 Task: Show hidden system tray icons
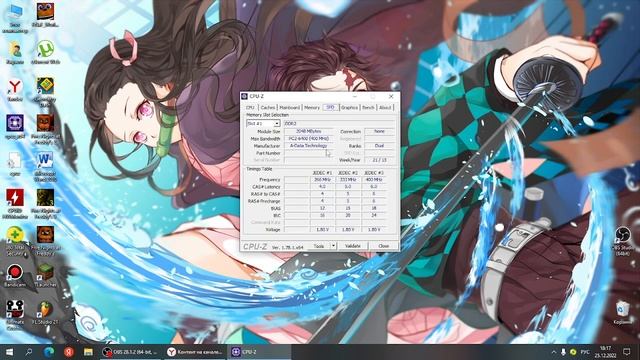point(554,352)
